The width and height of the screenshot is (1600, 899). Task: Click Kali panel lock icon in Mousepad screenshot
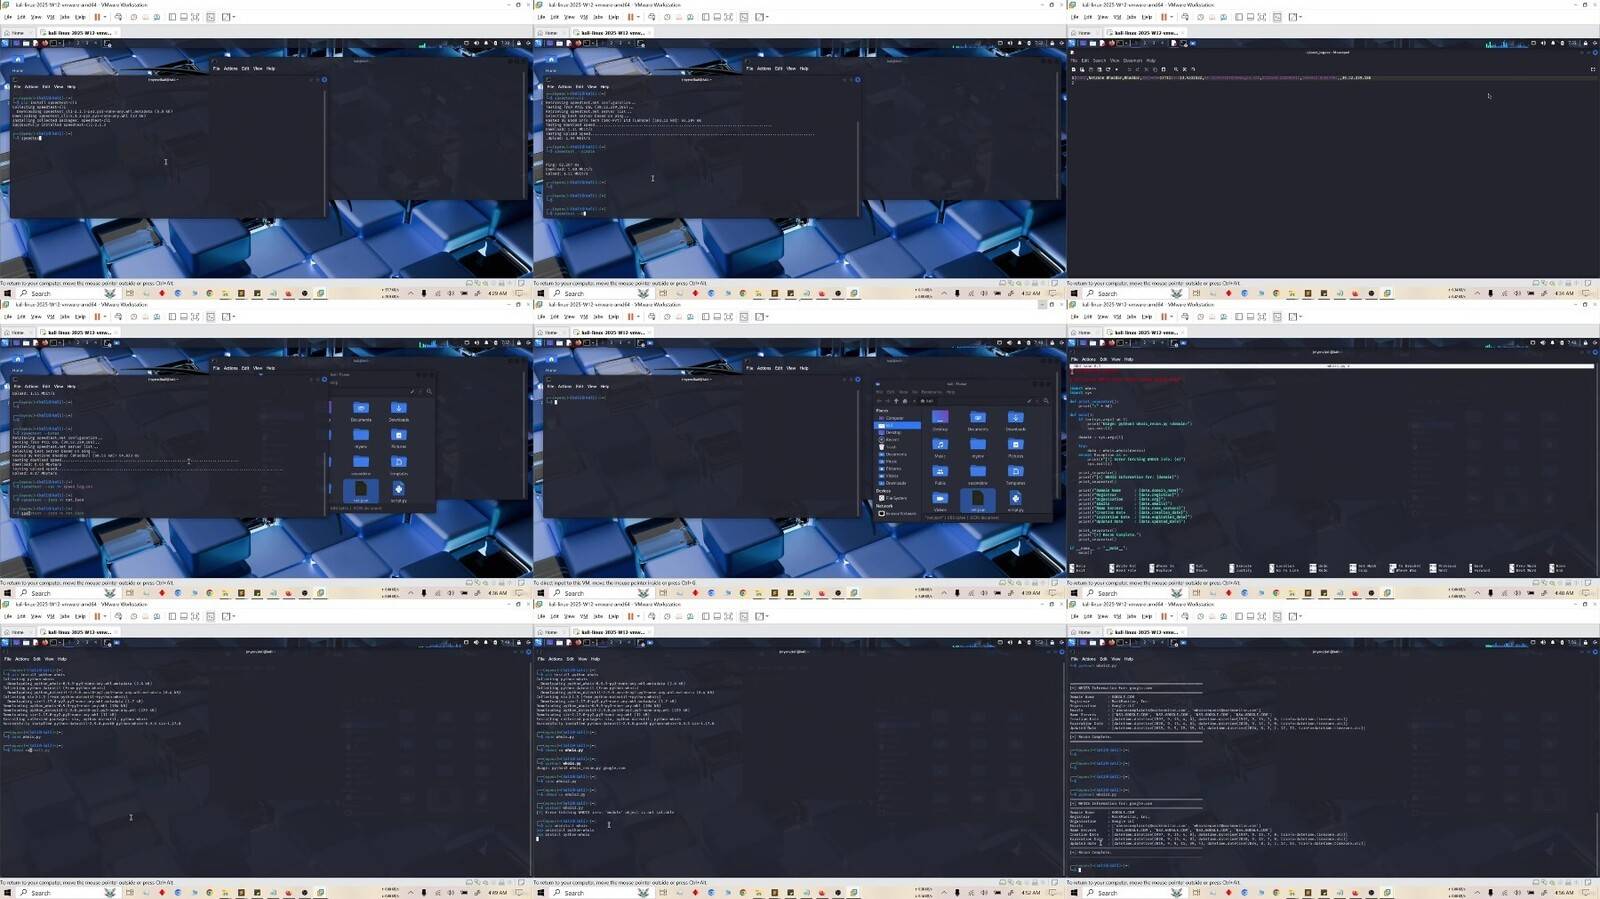pyautogui.click(x=1585, y=43)
